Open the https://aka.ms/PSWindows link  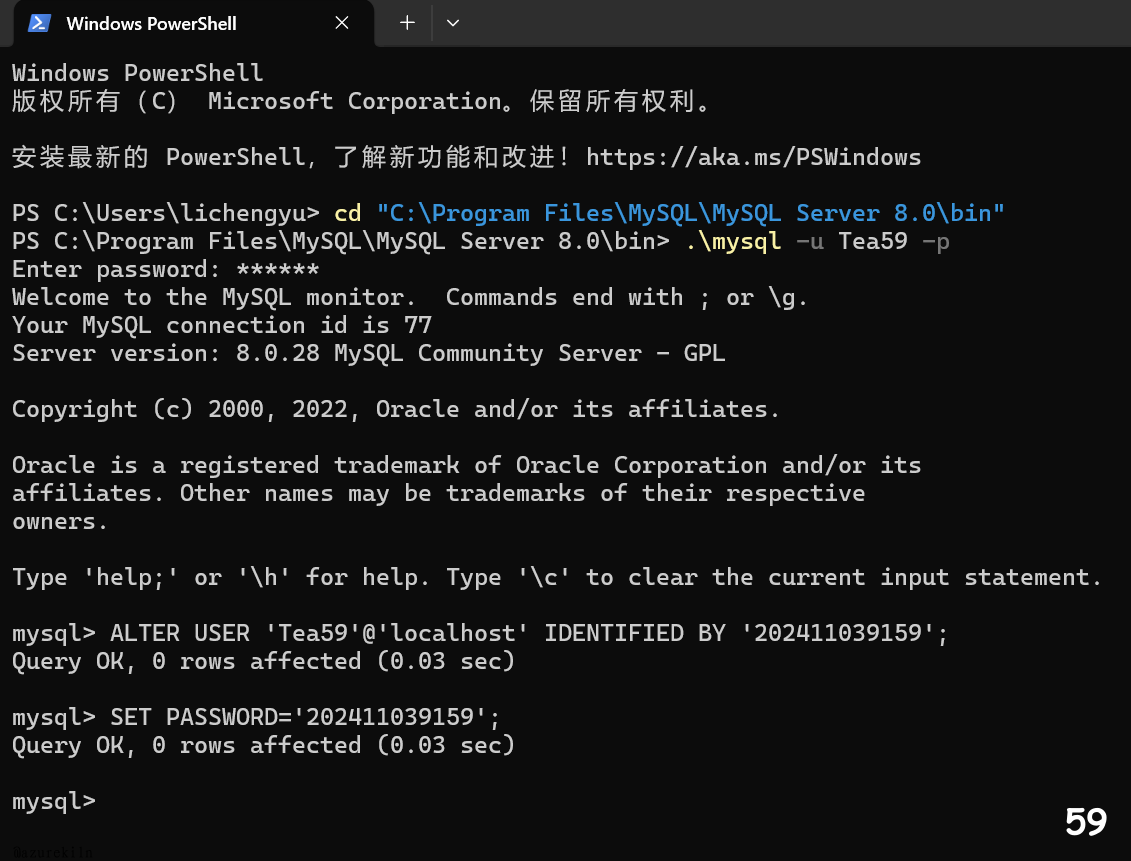[753, 157]
